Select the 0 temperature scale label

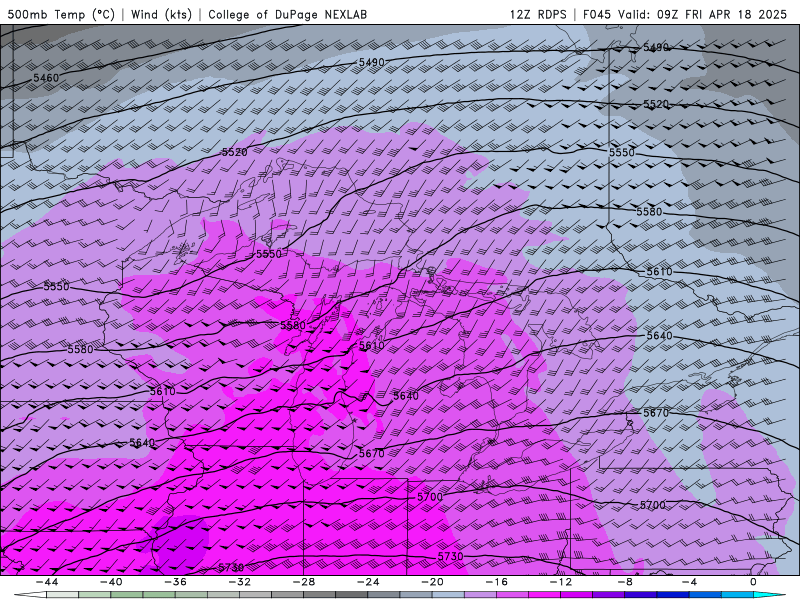coord(753,582)
